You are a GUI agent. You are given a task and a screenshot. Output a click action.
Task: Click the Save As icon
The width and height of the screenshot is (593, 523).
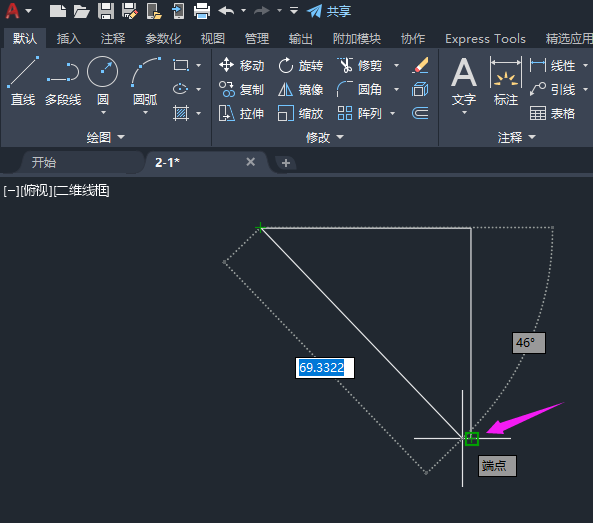(x=130, y=11)
